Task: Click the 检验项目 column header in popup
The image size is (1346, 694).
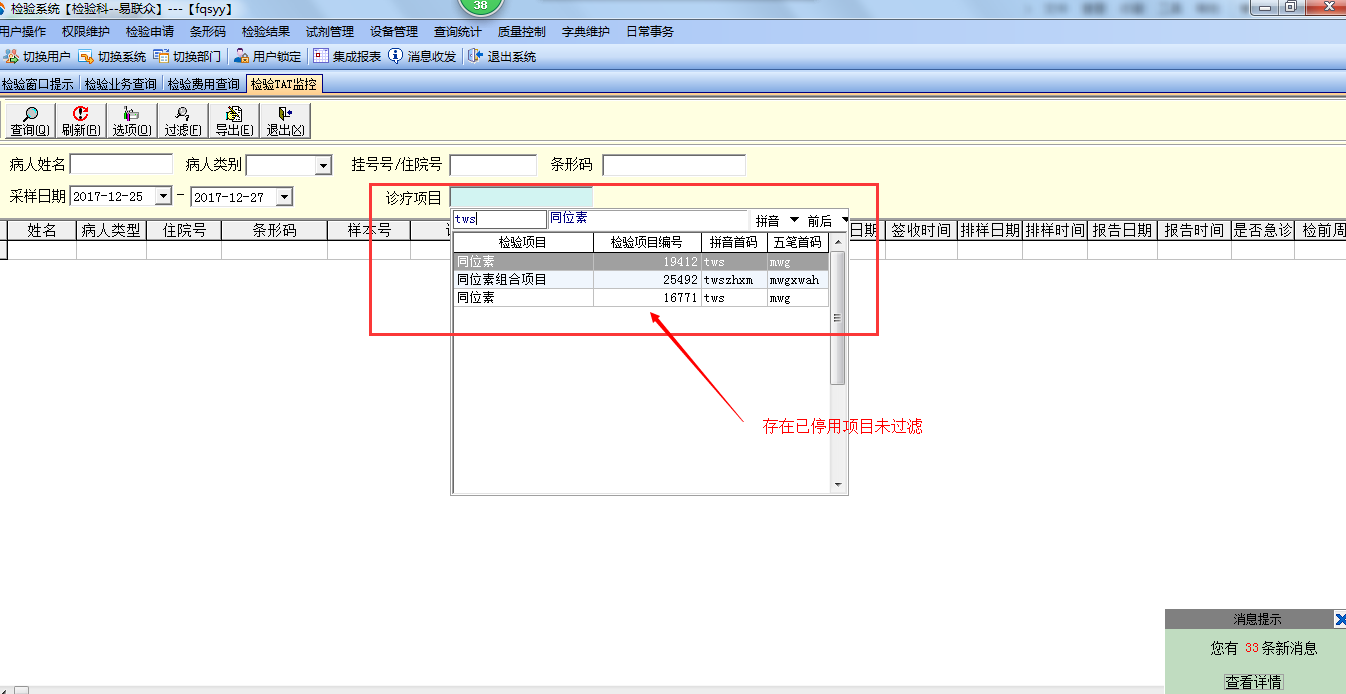Action: 523,242
